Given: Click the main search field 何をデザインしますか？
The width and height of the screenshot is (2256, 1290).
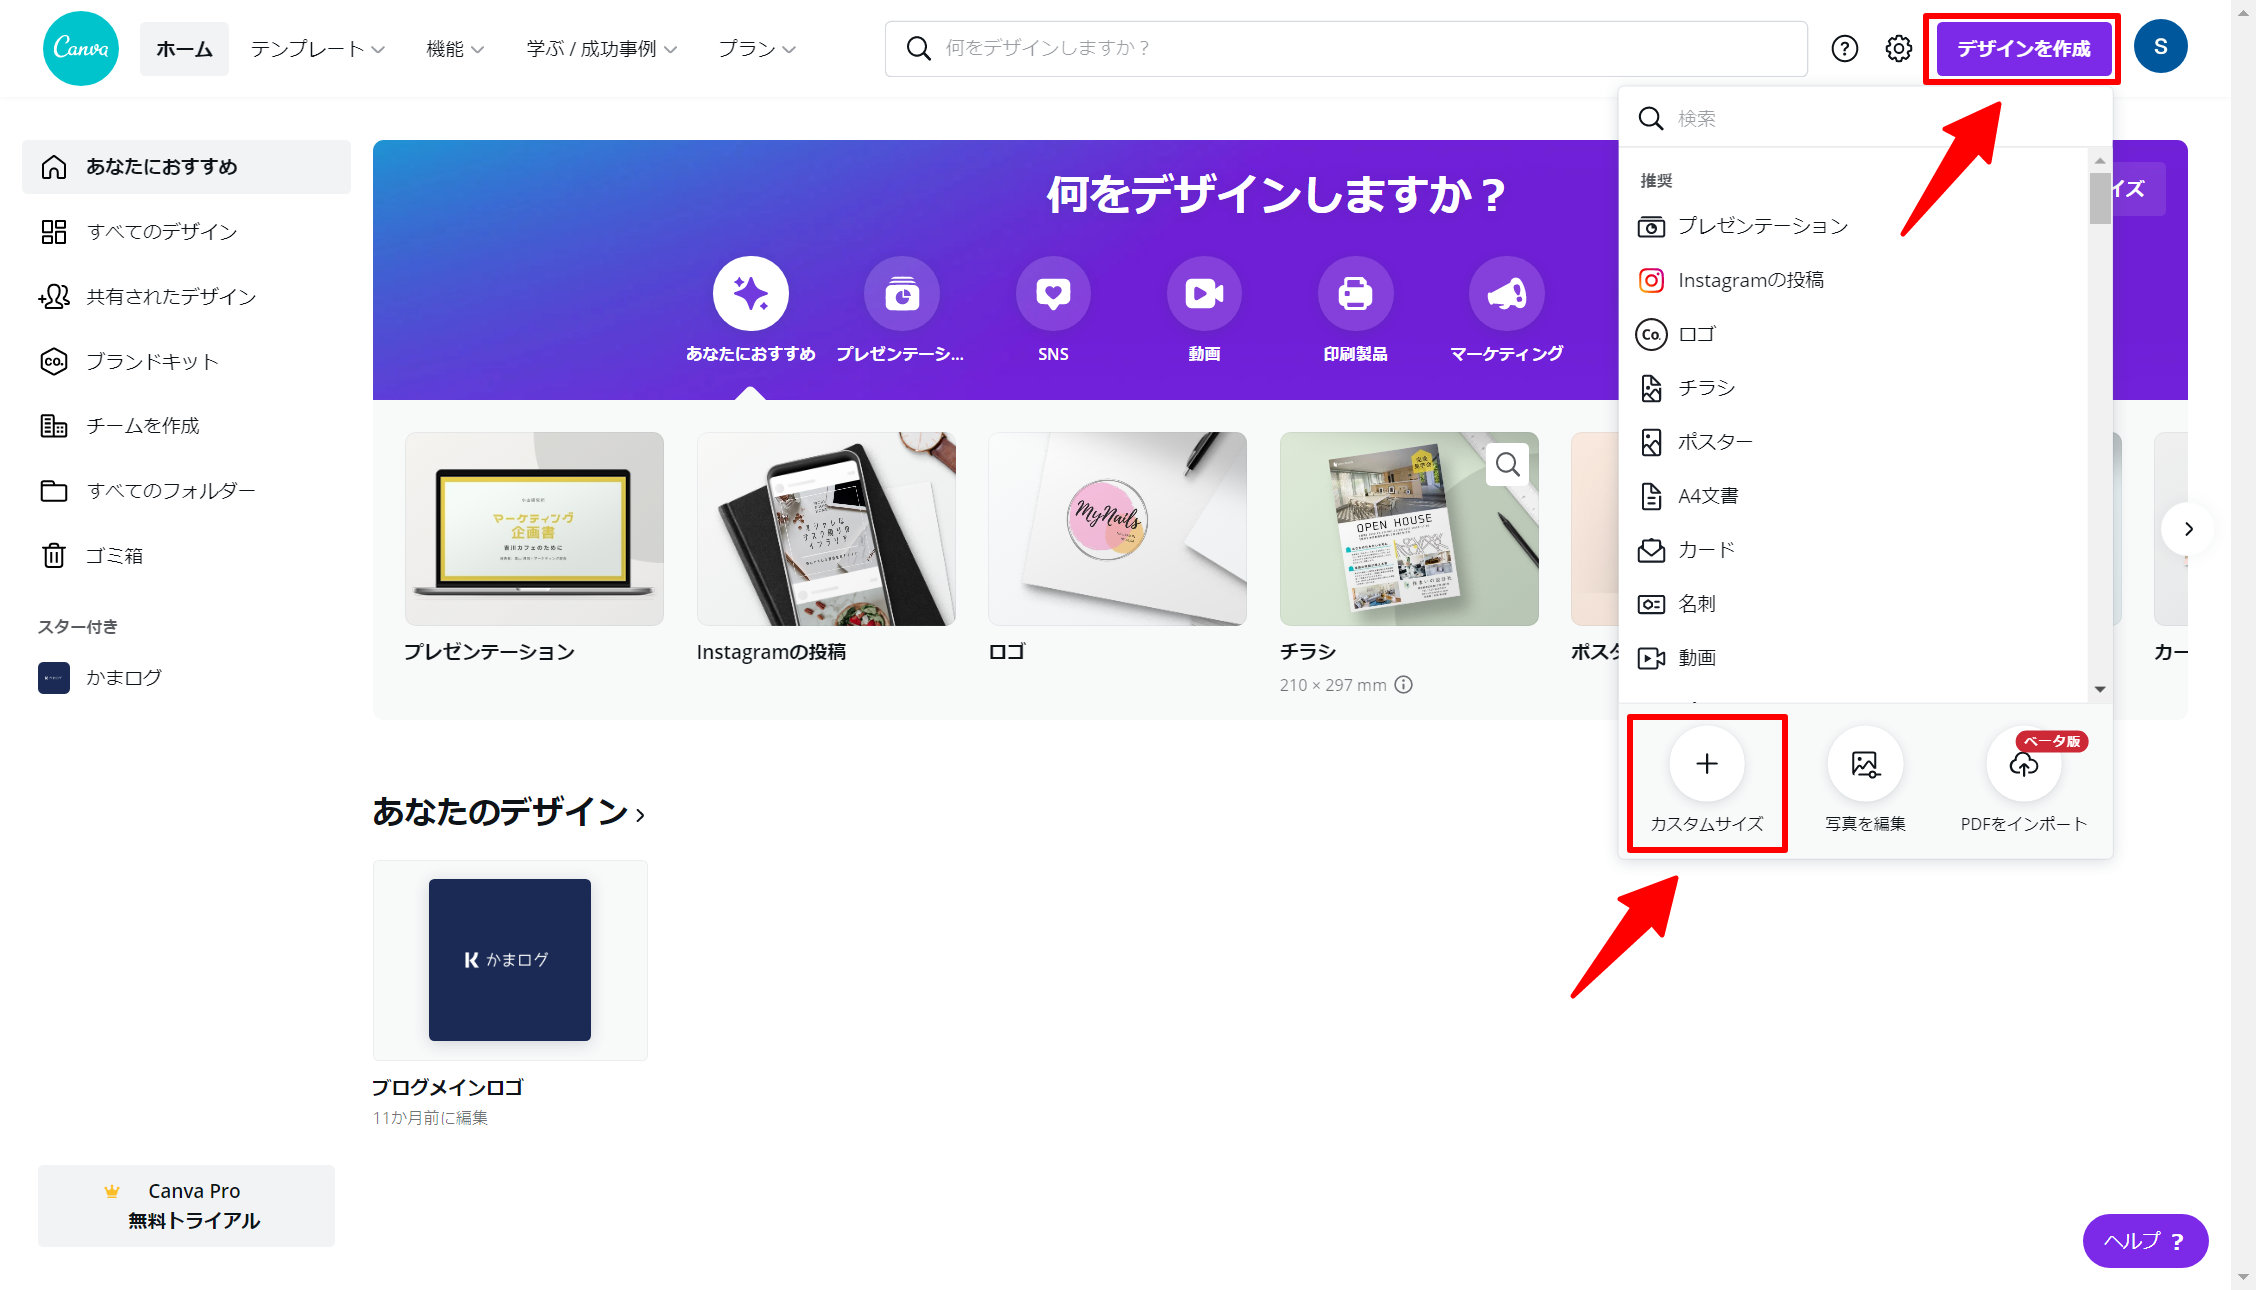Looking at the screenshot, I should 1346,48.
